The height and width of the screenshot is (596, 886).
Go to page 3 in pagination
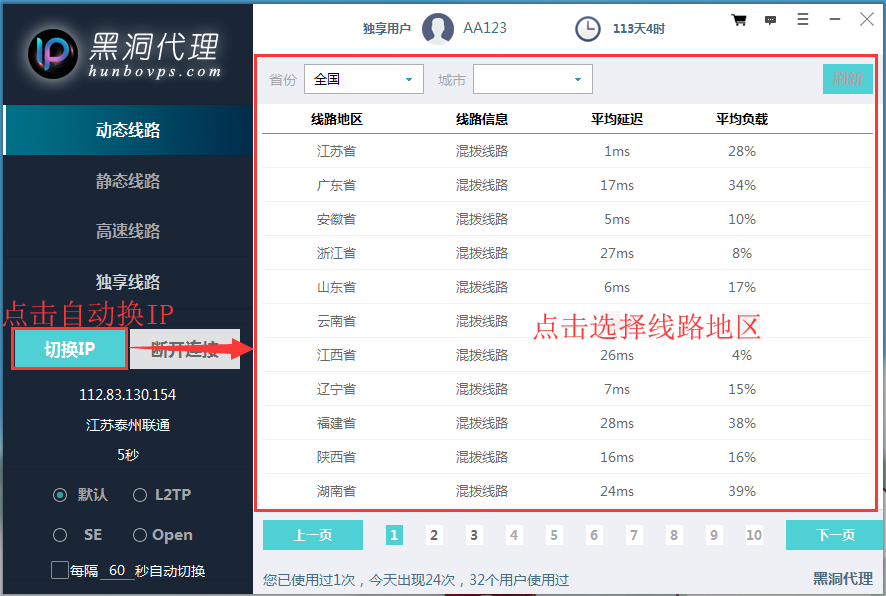tap(474, 535)
